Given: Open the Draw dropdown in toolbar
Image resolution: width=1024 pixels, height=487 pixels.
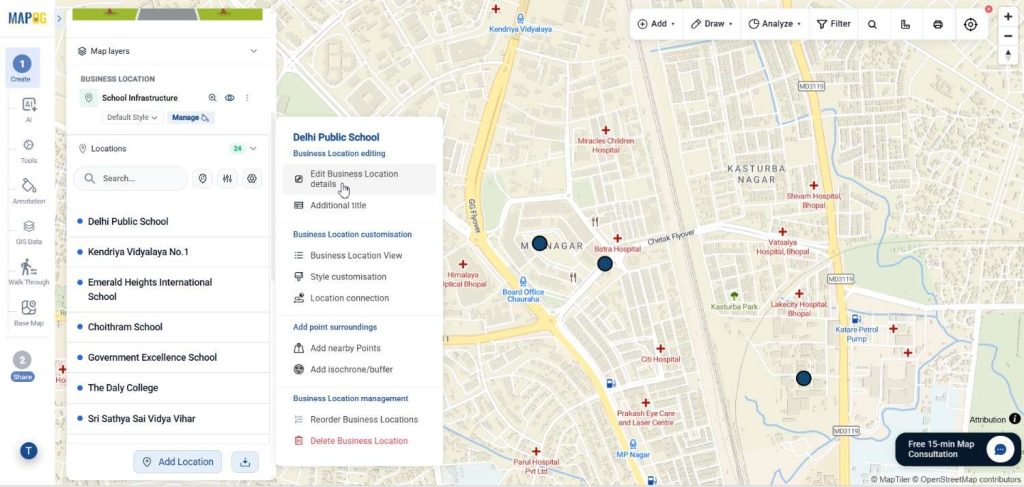Looking at the screenshot, I should [712, 24].
